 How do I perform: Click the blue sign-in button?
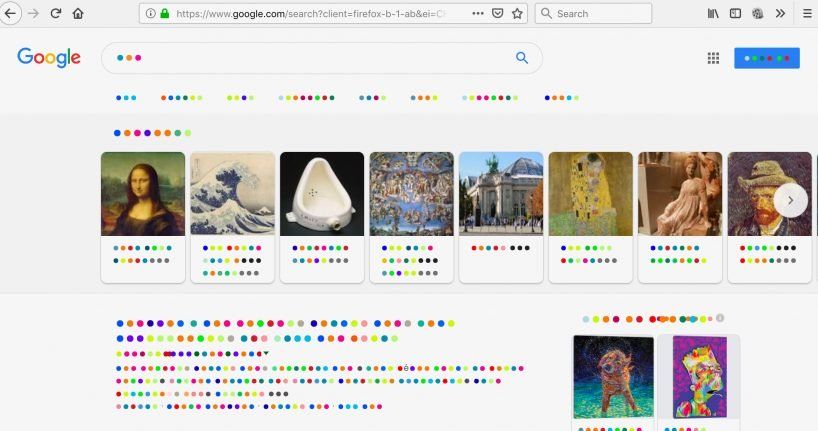767,58
